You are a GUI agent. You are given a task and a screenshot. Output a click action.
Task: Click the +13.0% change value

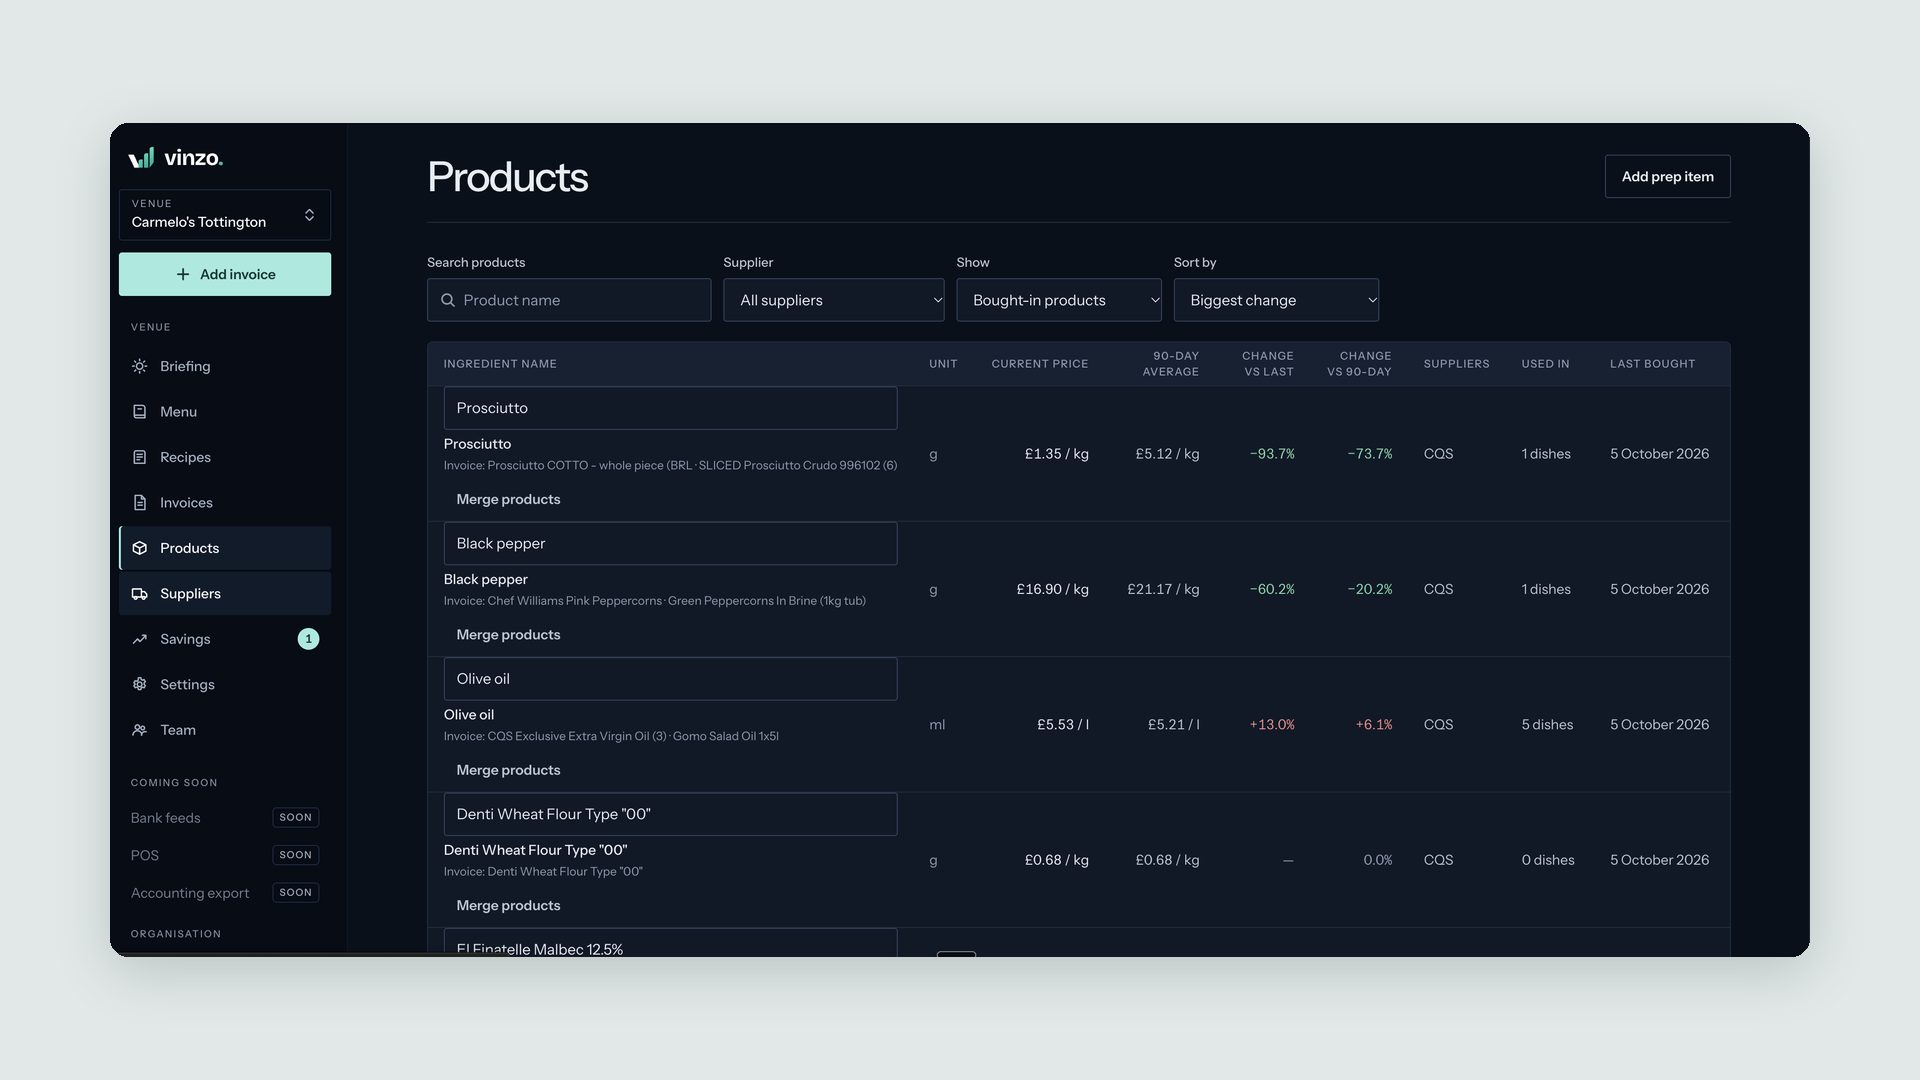point(1272,725)
